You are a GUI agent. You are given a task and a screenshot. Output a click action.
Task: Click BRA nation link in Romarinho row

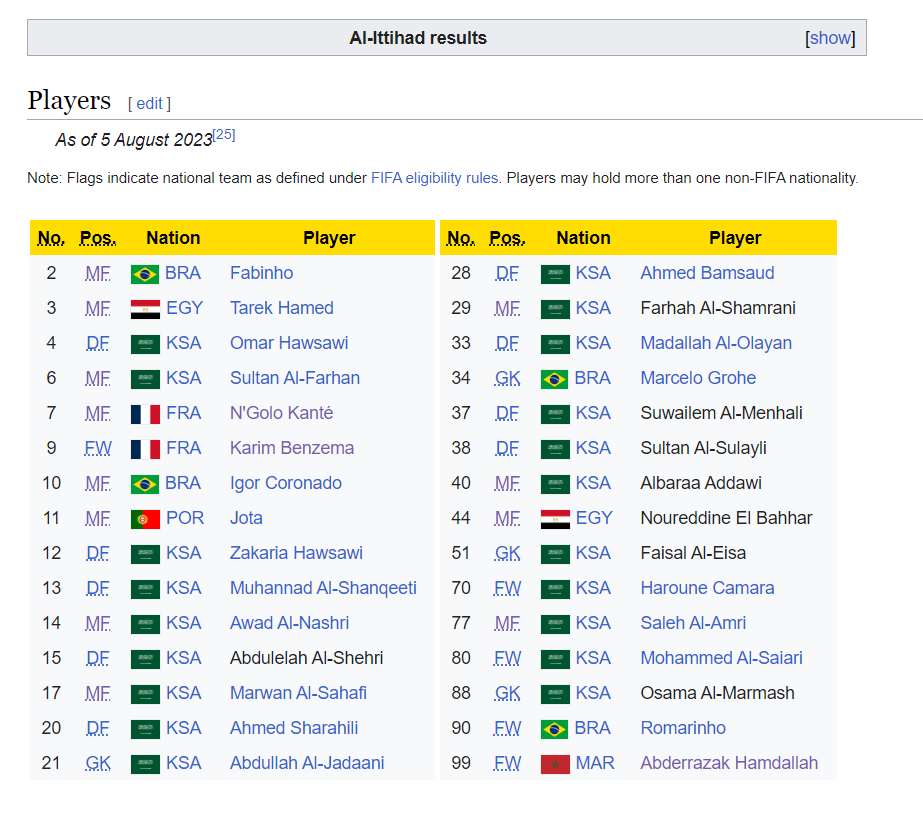coord(592,728)
